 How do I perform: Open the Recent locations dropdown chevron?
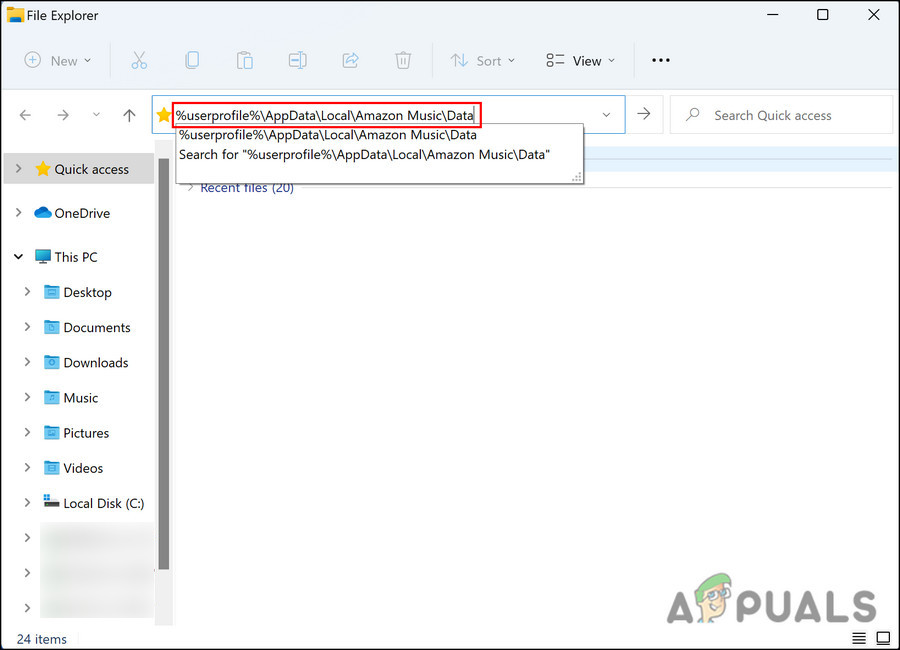(x=96, y=115)
